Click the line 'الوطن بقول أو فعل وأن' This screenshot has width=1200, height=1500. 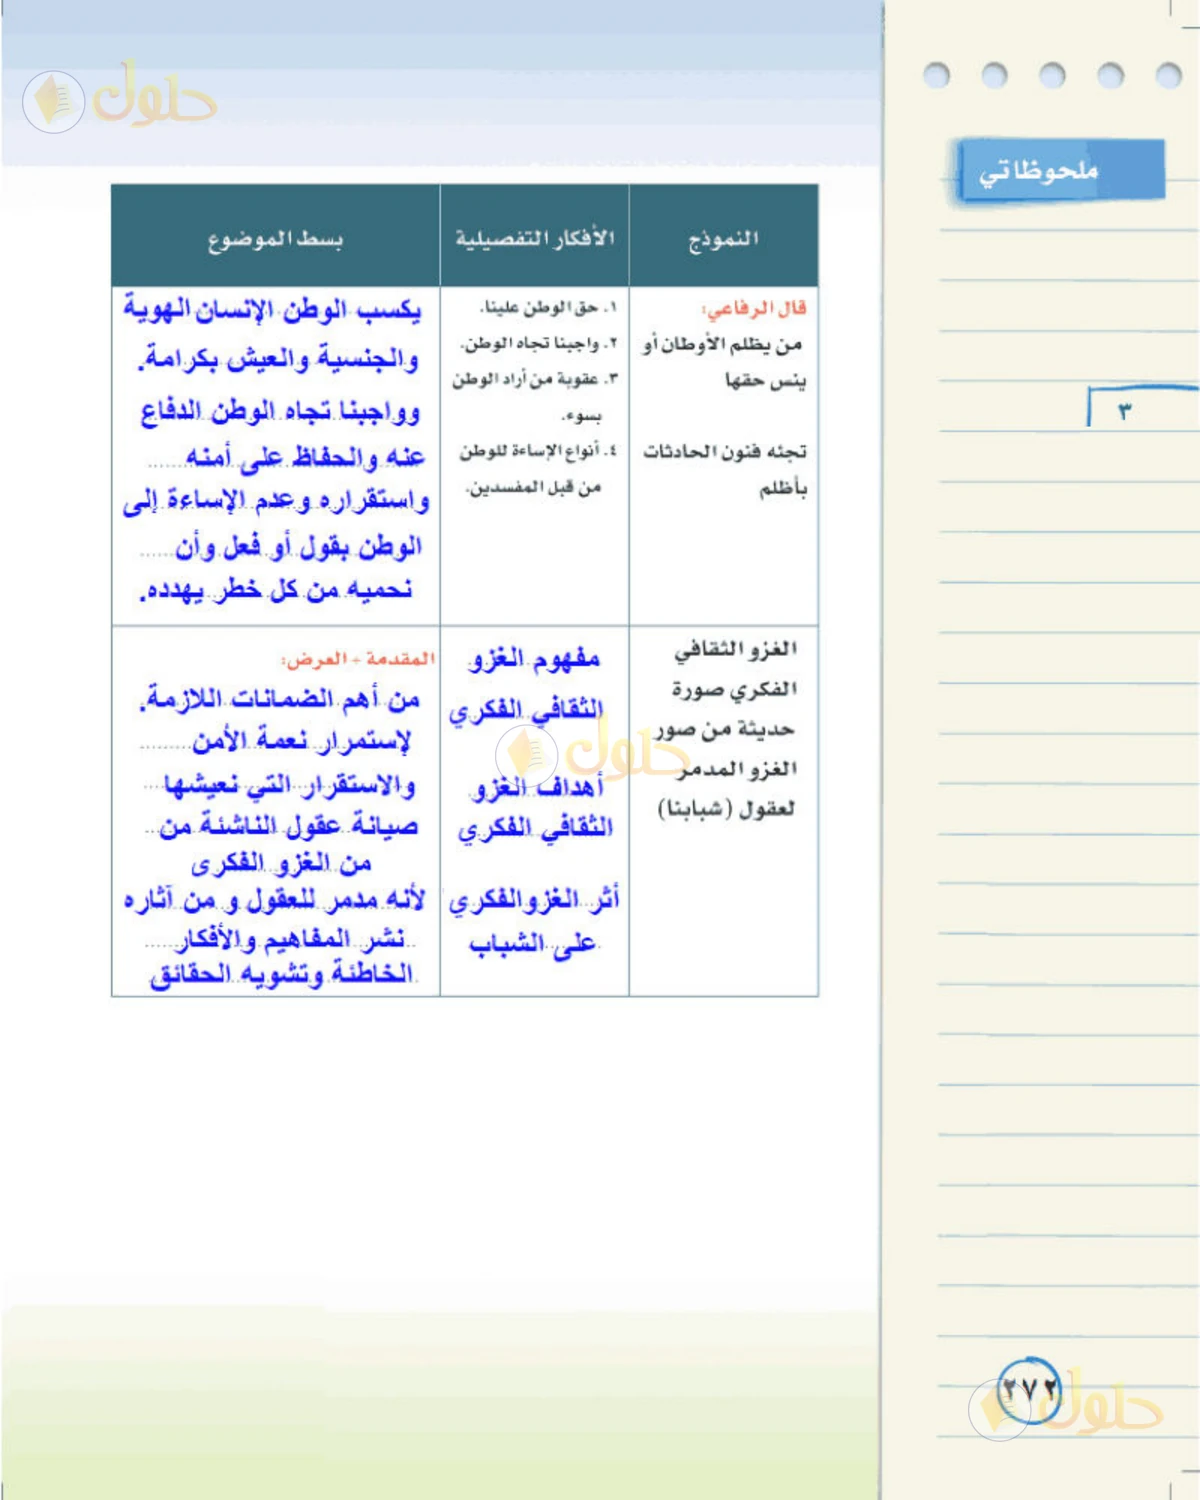(x=298, y=546)
